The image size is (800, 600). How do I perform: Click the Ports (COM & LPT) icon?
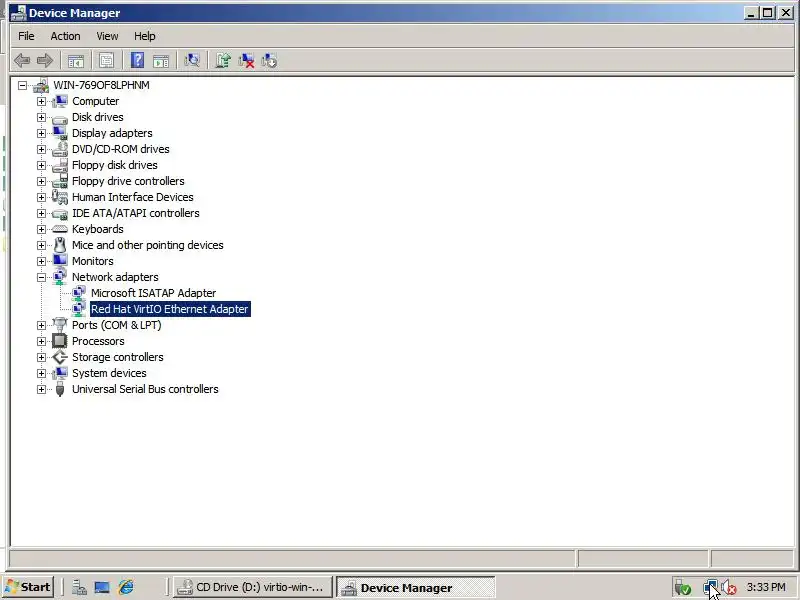[x=60, y=325]
